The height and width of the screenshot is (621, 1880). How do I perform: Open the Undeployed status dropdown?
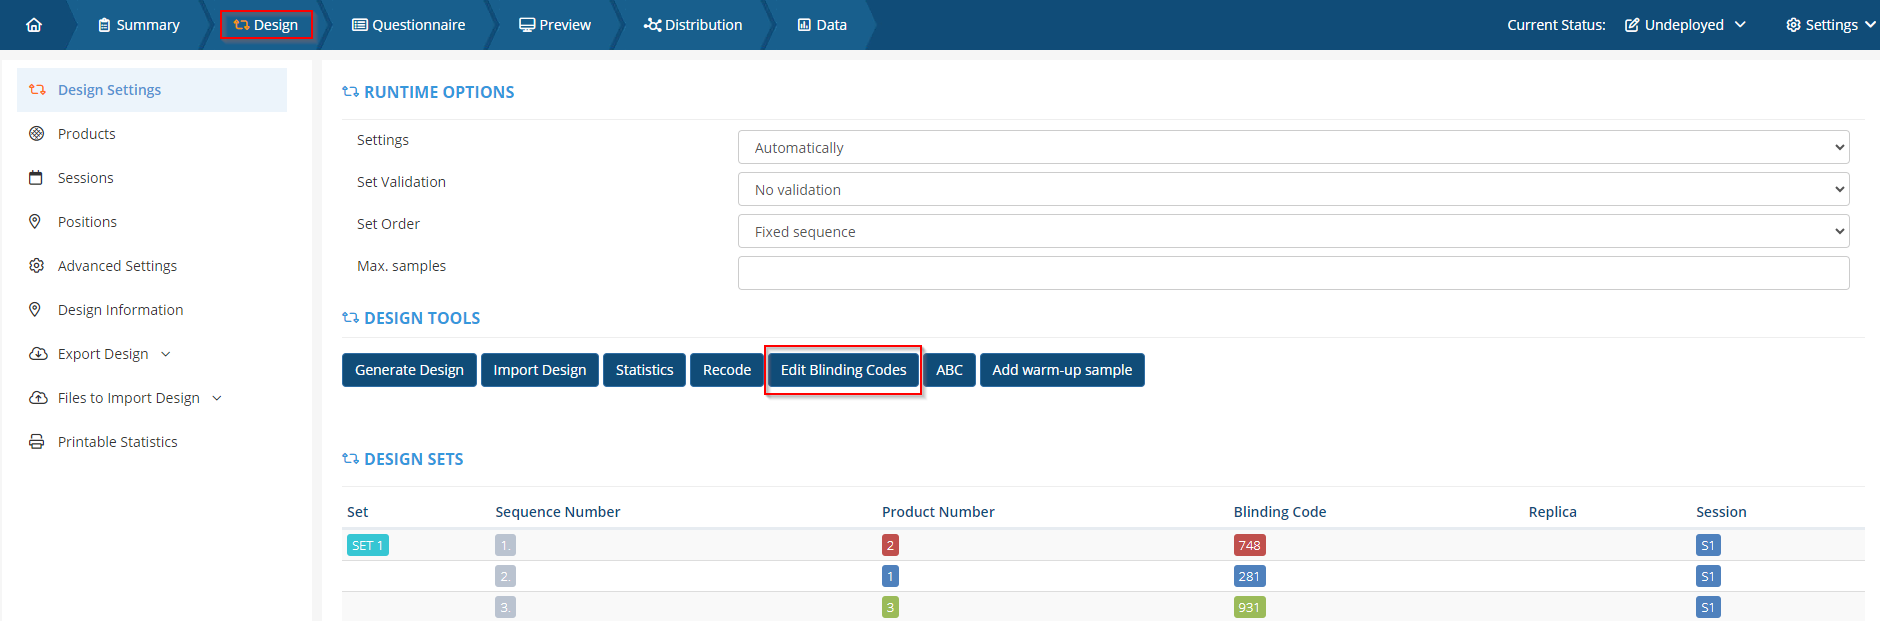point(1685,25)
